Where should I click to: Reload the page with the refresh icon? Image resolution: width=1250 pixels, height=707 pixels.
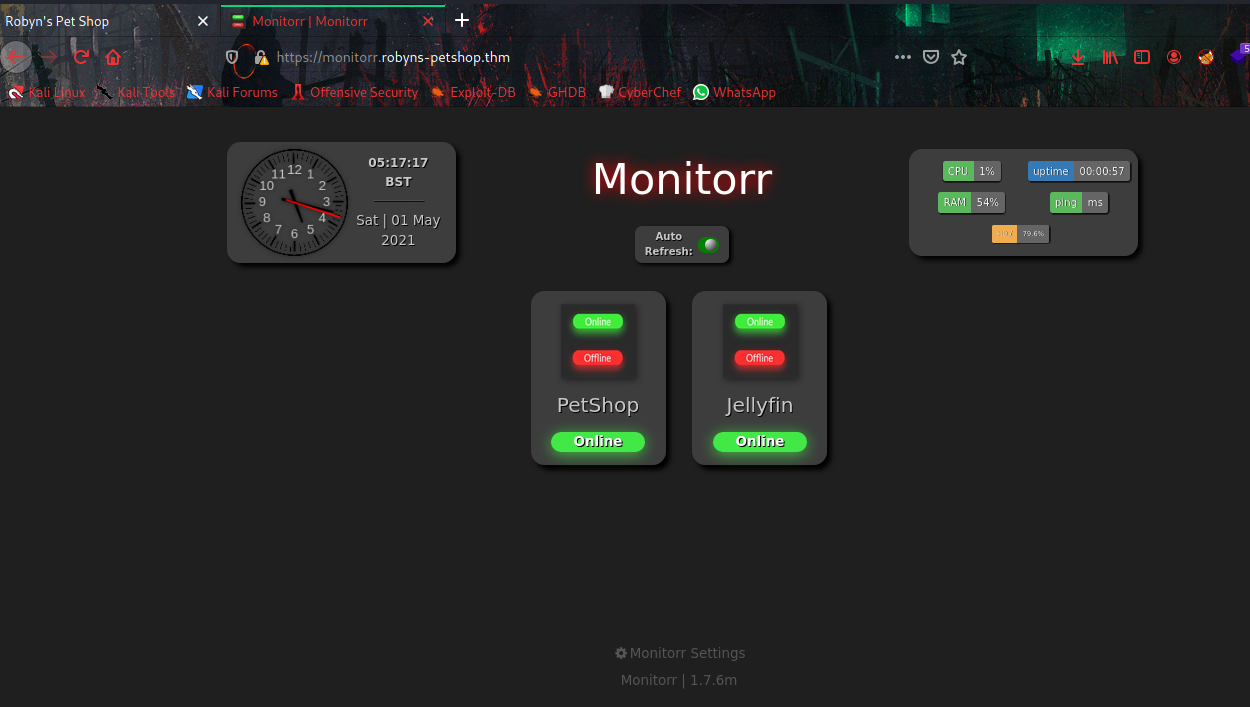point(81,57)
